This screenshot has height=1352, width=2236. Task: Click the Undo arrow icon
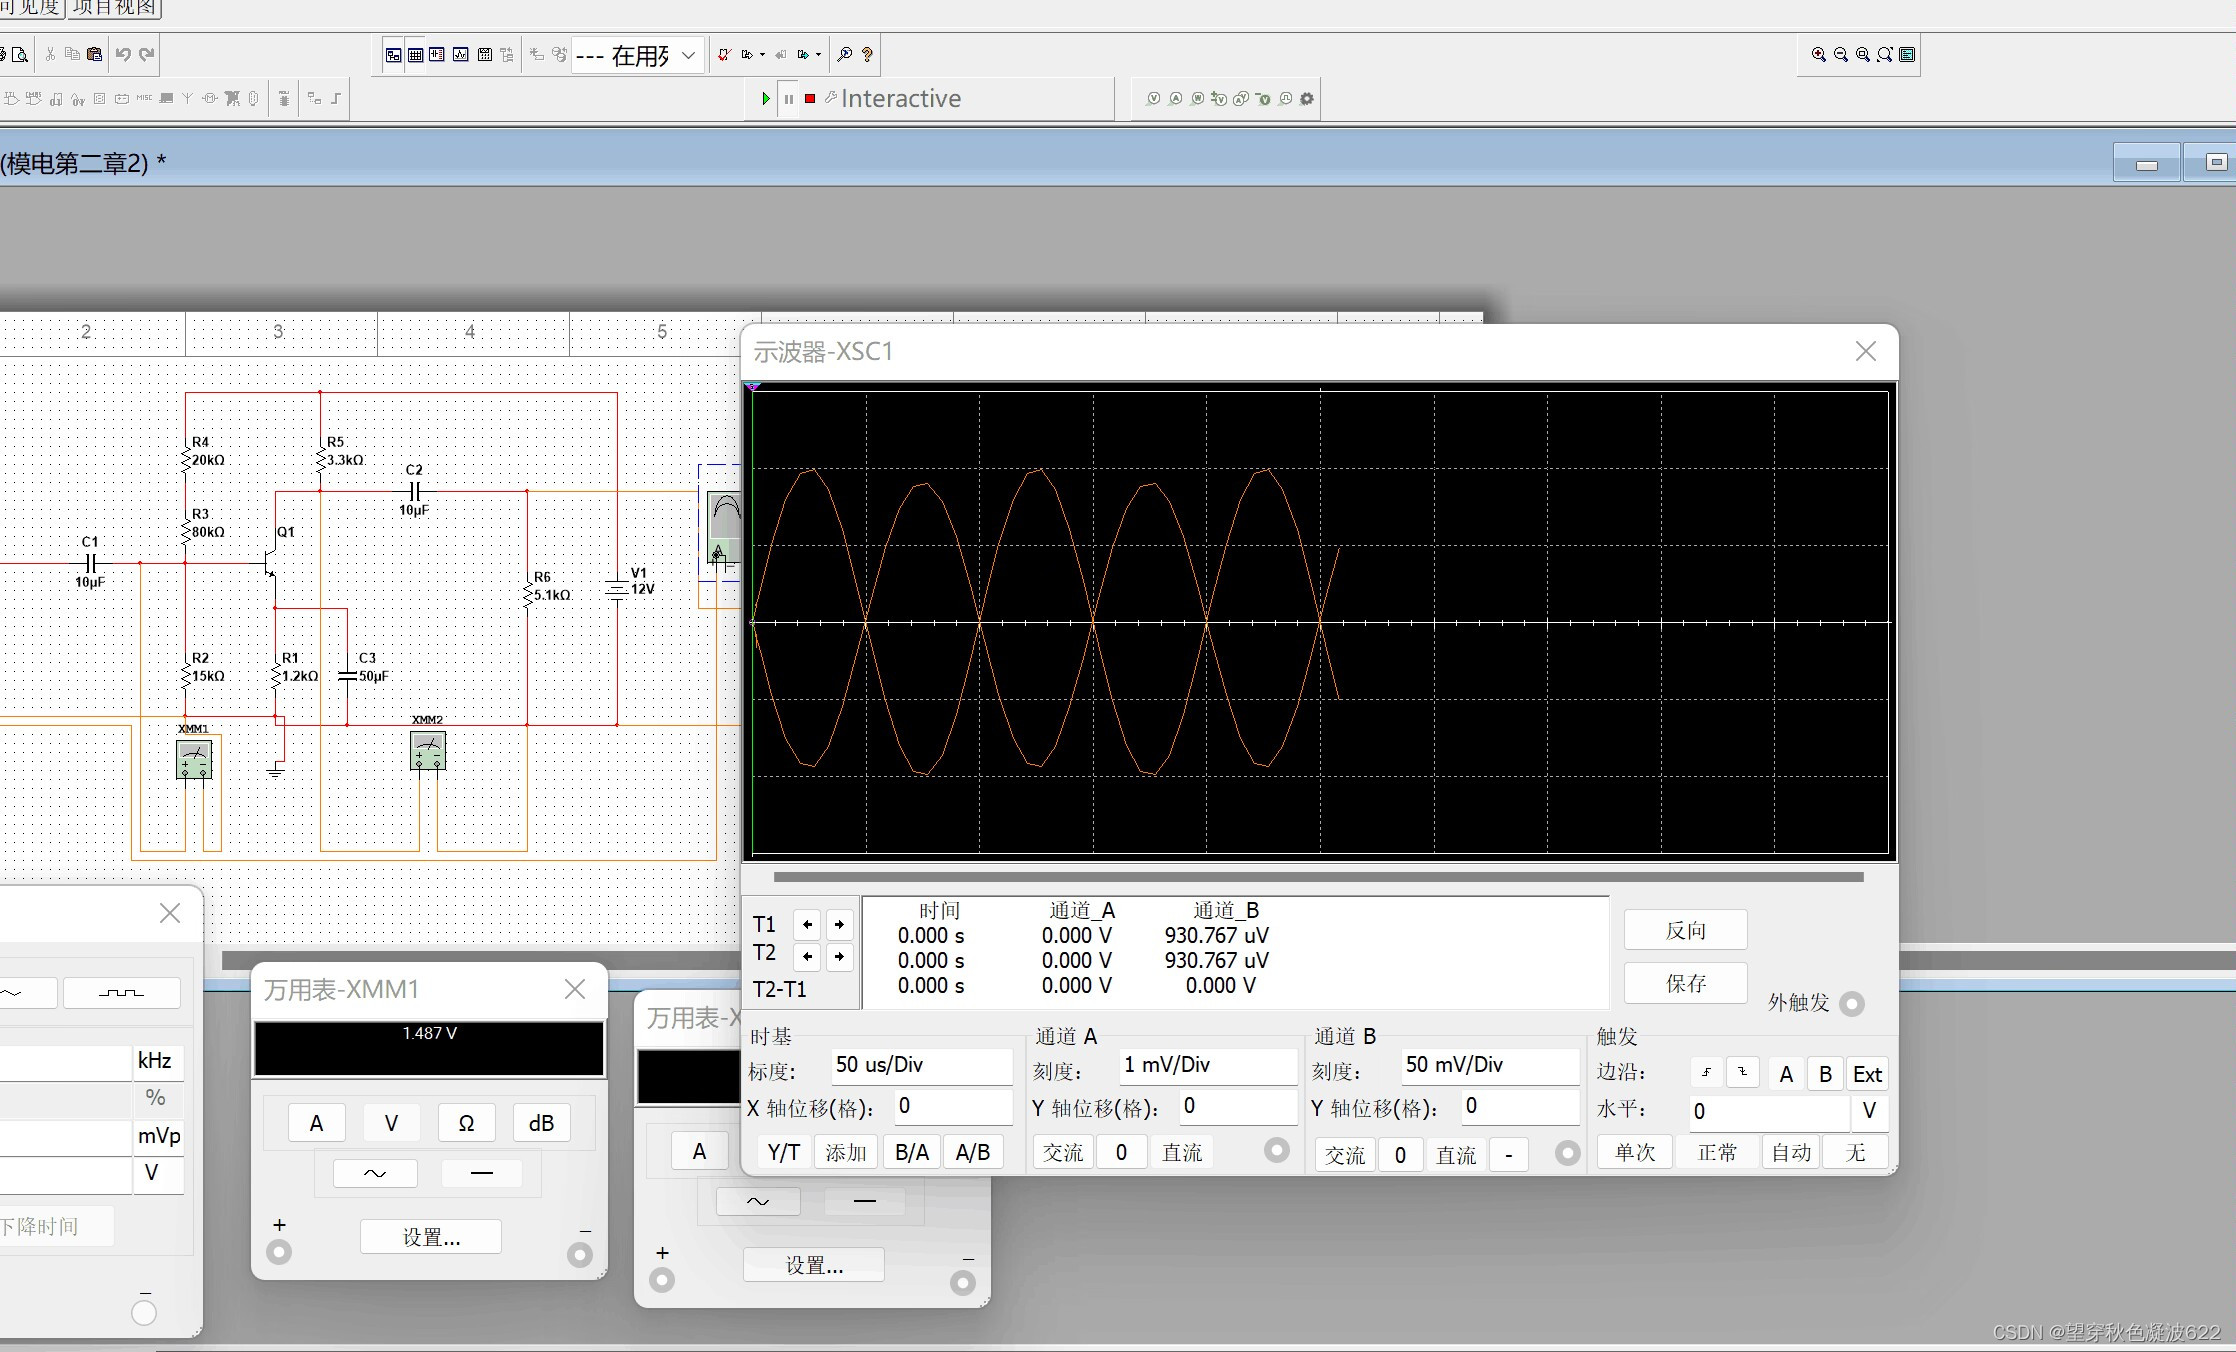click(123, 55)
